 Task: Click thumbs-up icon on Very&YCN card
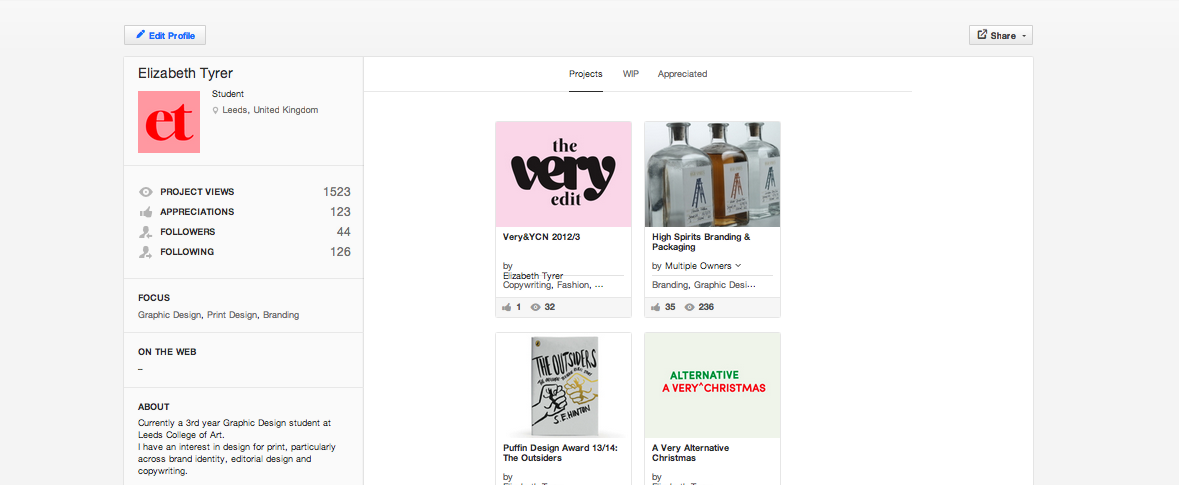click(x=506, y=307)
